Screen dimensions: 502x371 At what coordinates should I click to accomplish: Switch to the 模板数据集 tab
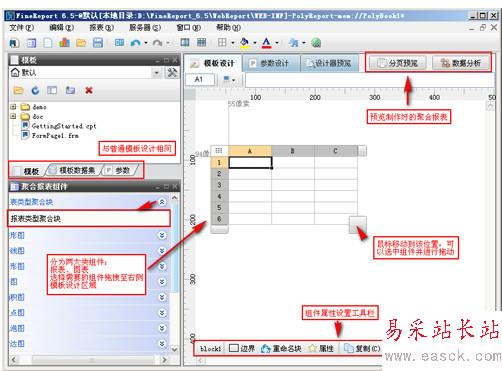click(74, 171)
